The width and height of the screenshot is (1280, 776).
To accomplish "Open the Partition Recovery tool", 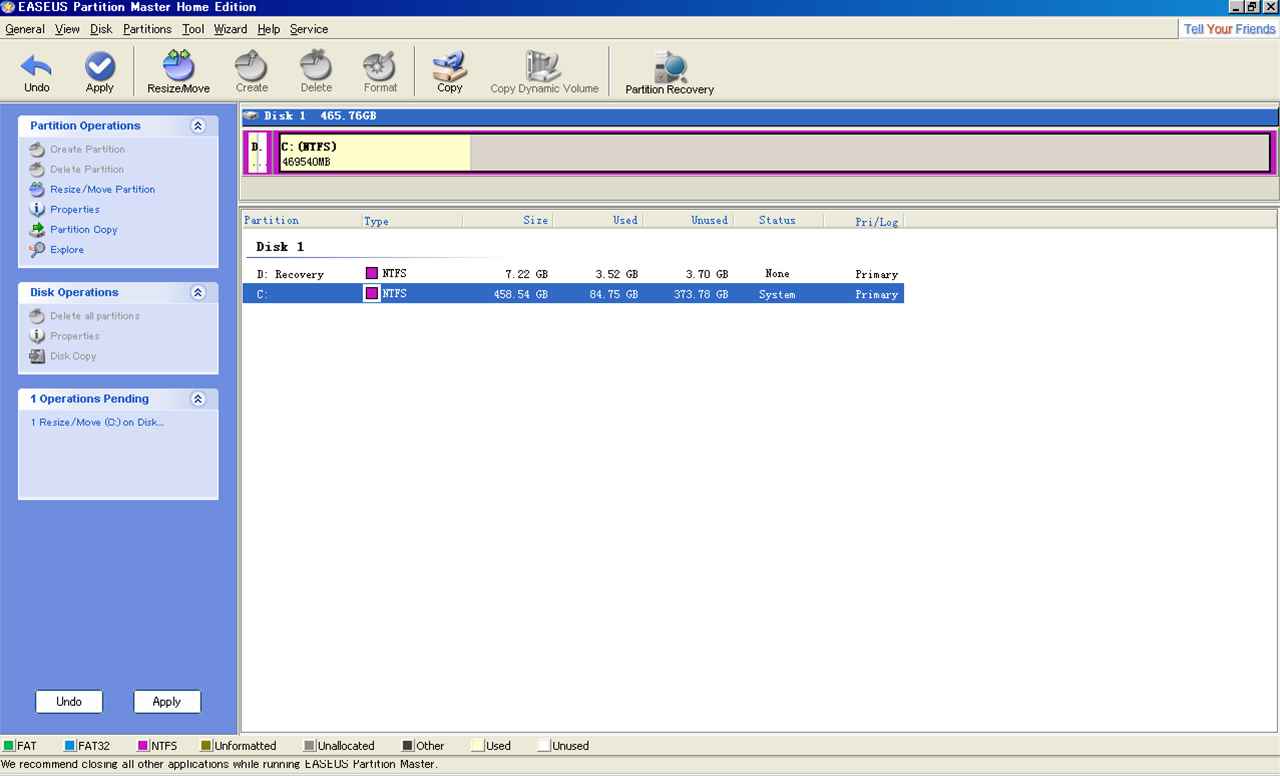I will (x=670, y=66).
